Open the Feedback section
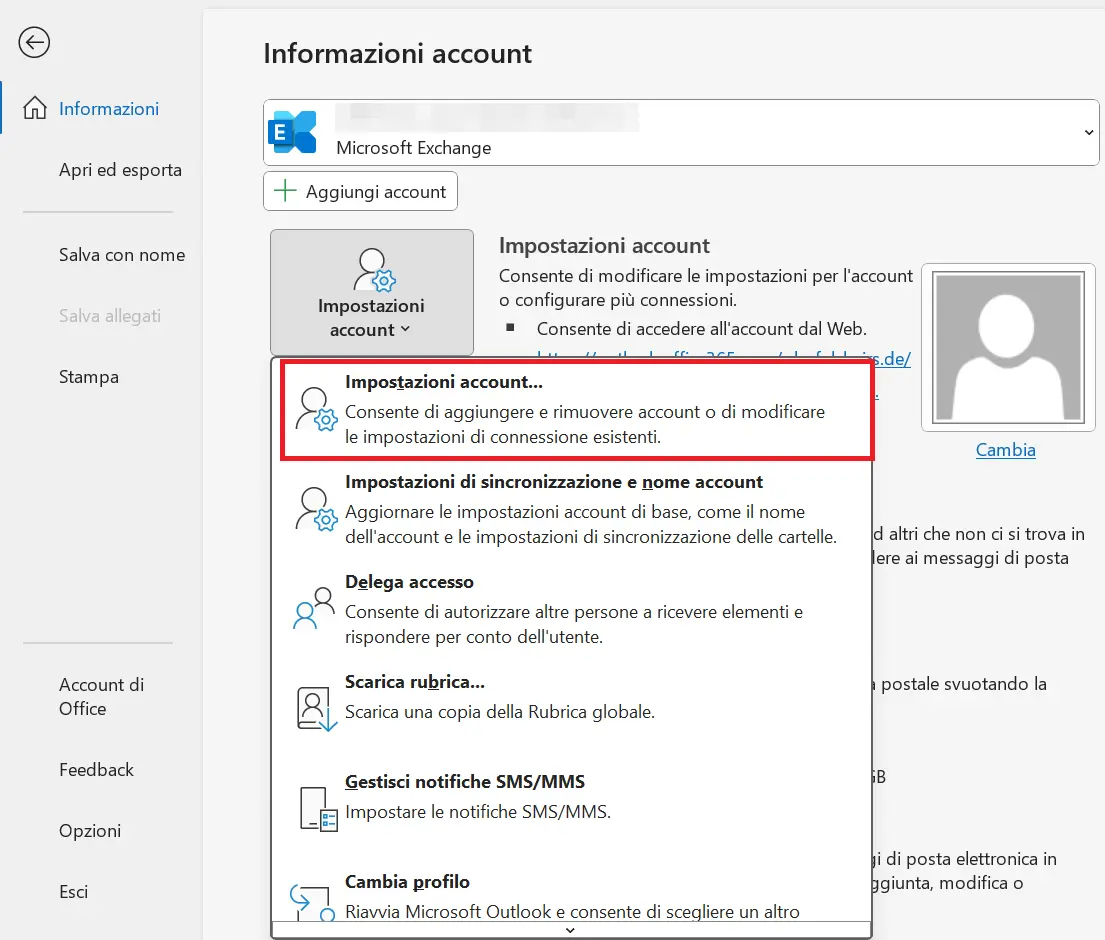The image size is (1105, 940). 97,769
